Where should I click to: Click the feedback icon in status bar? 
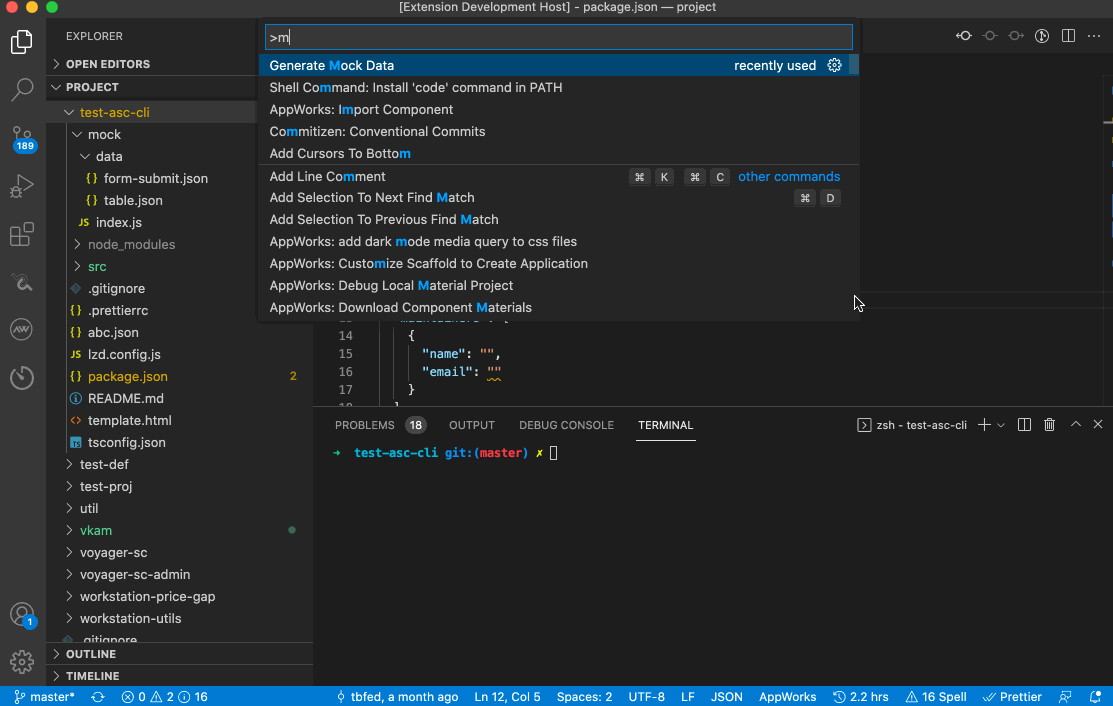click(1065, 697)
